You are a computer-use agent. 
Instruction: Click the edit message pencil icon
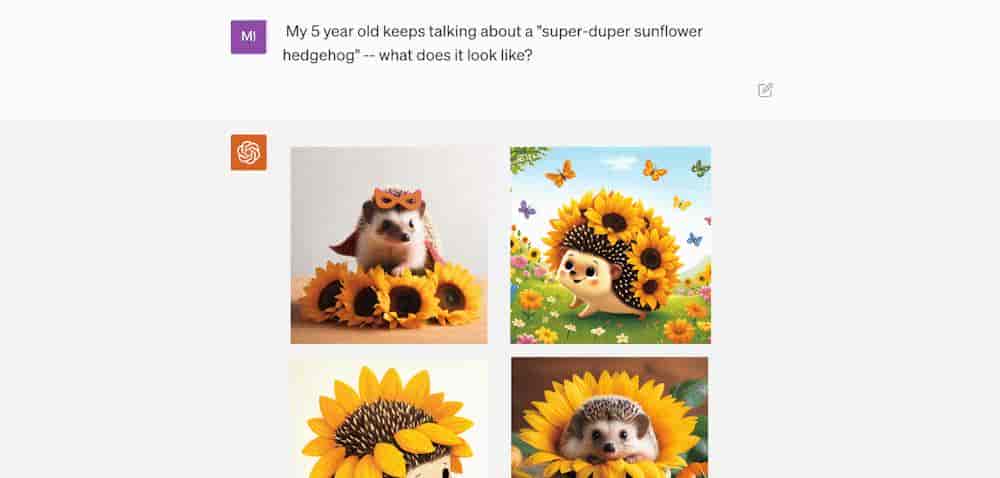click(x=765, y=90)
